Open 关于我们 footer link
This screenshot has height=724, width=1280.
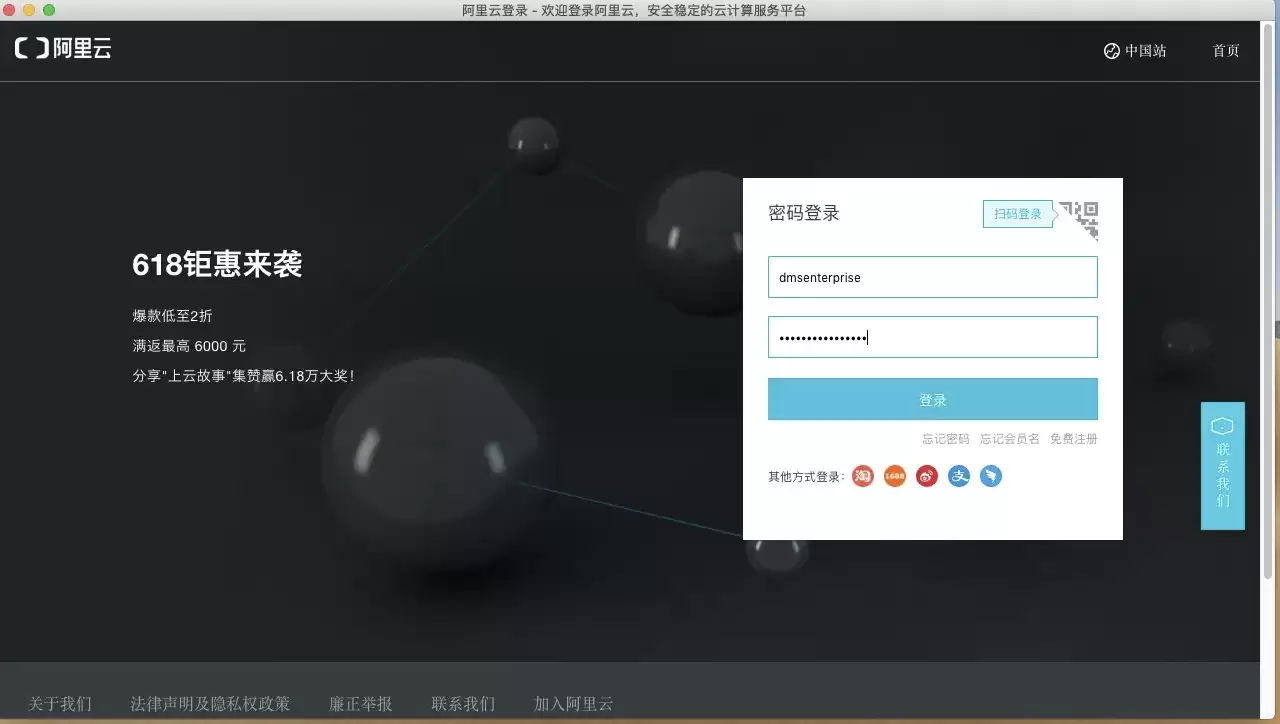pyautogui.click(x=60, y=704)
